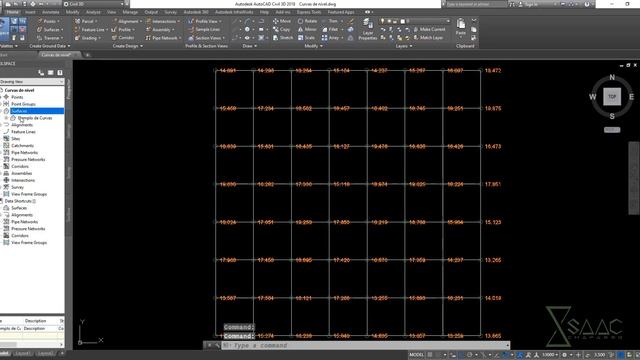Toggle the layer on/off lightbulb in Layers panel
Viewport: 640px width, 360px height.
(x=382, y=21)
